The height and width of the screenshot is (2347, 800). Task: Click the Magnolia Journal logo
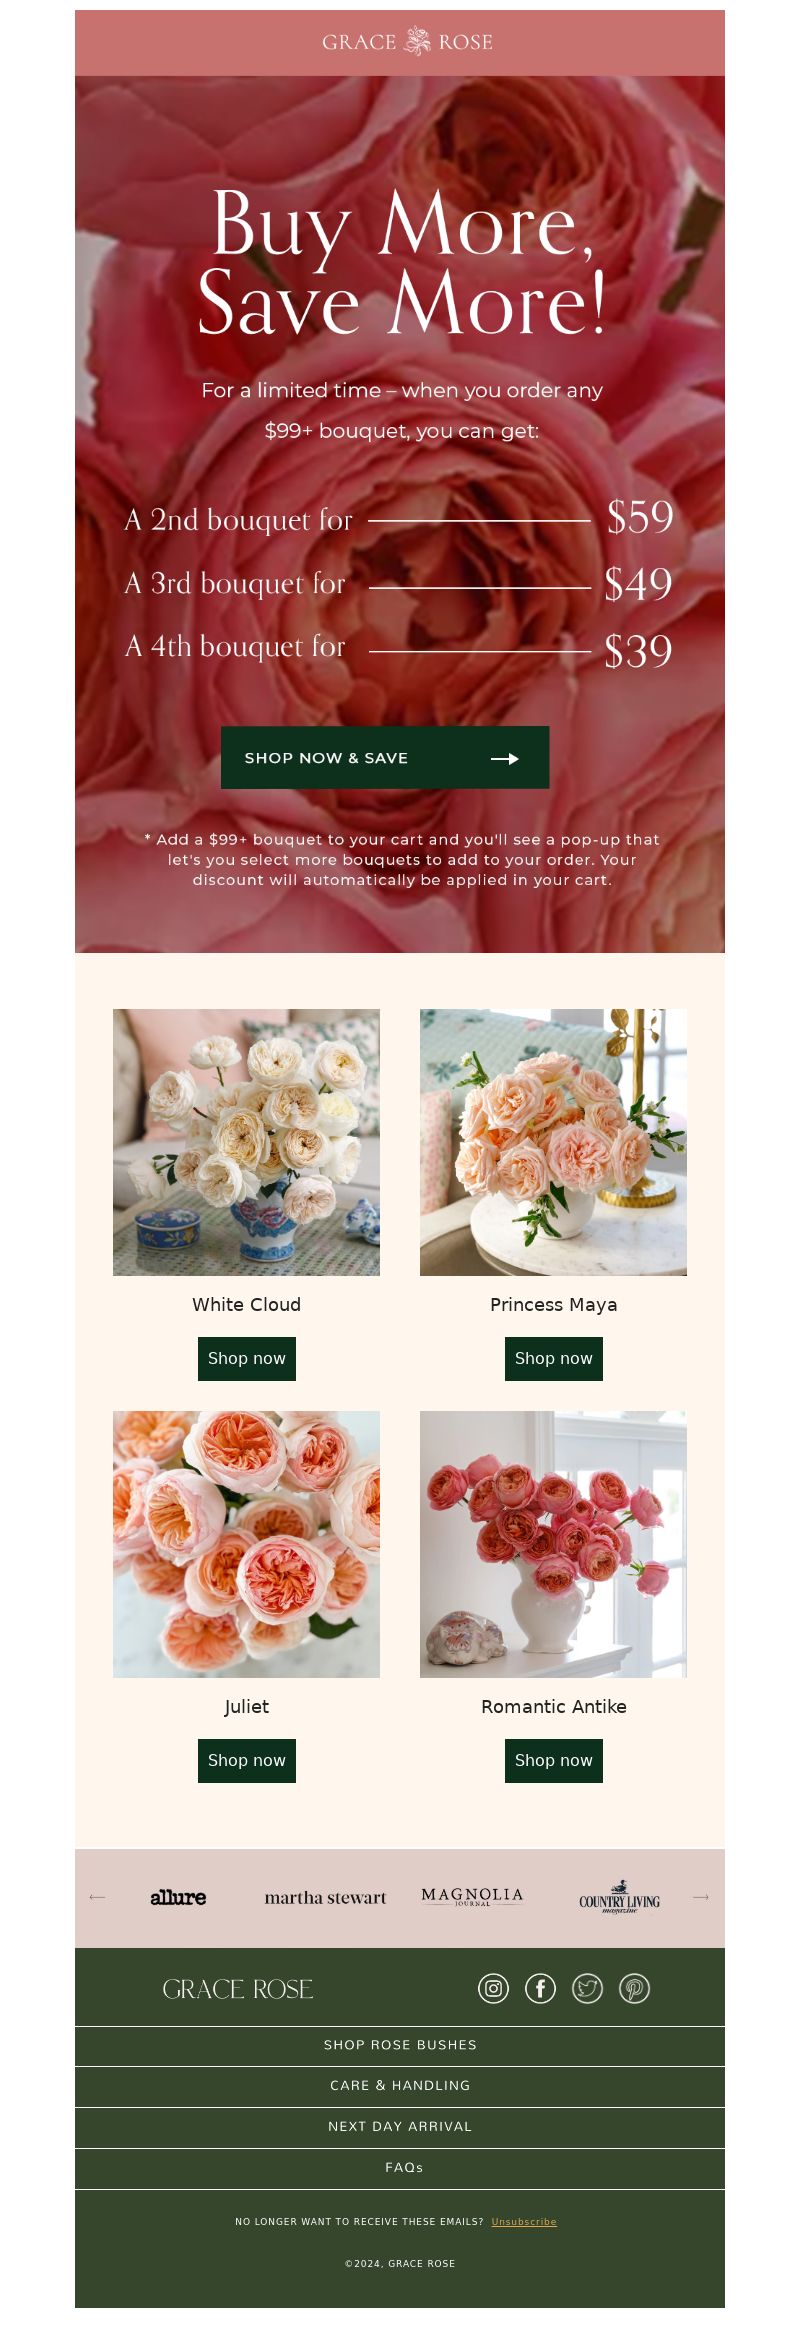pyautogui.click(x=472, y=1897)
